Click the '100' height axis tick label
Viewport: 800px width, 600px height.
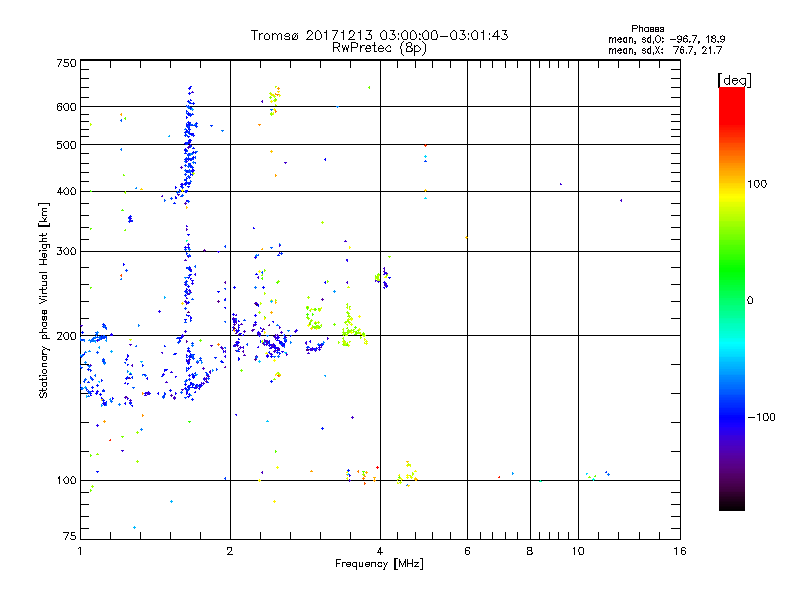(x=66, y=481)
